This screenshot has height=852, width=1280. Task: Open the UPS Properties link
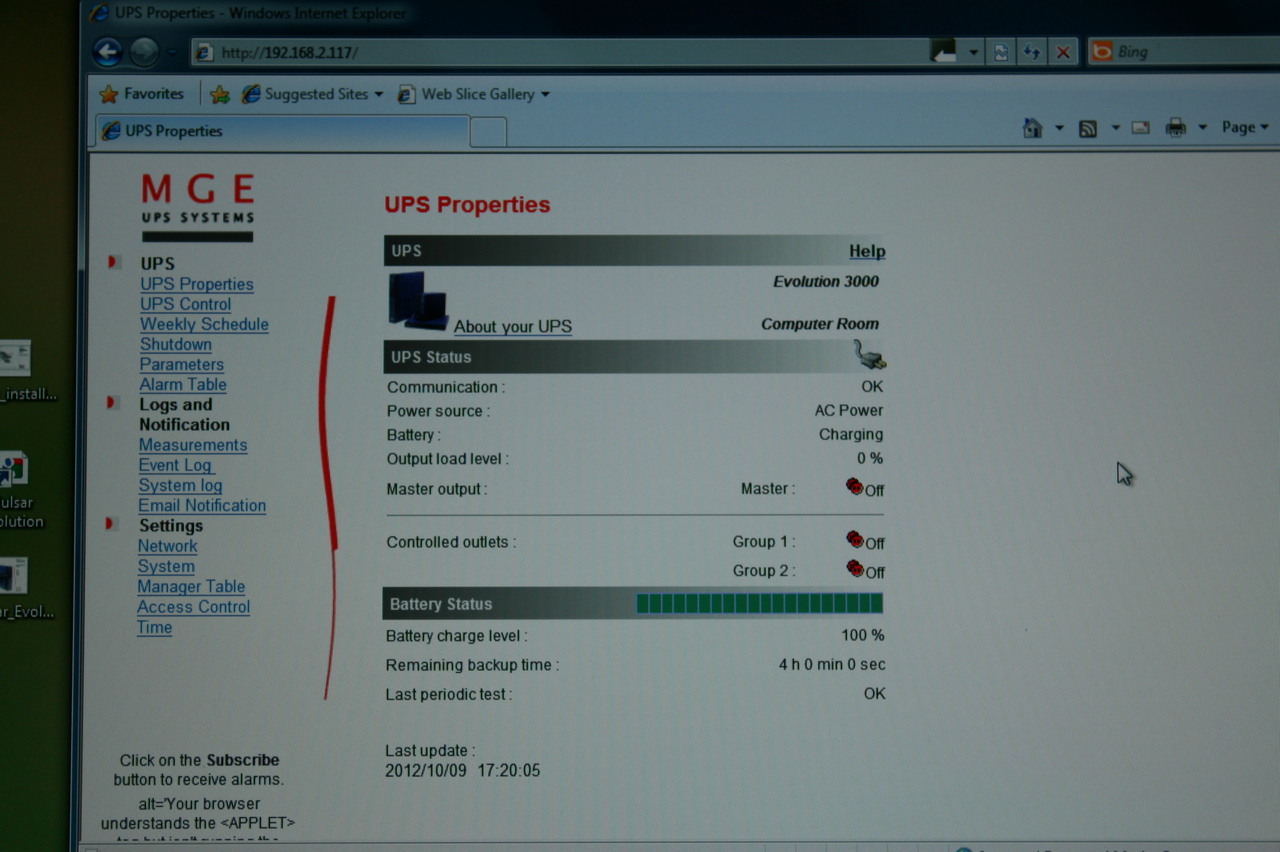(197, 284)
